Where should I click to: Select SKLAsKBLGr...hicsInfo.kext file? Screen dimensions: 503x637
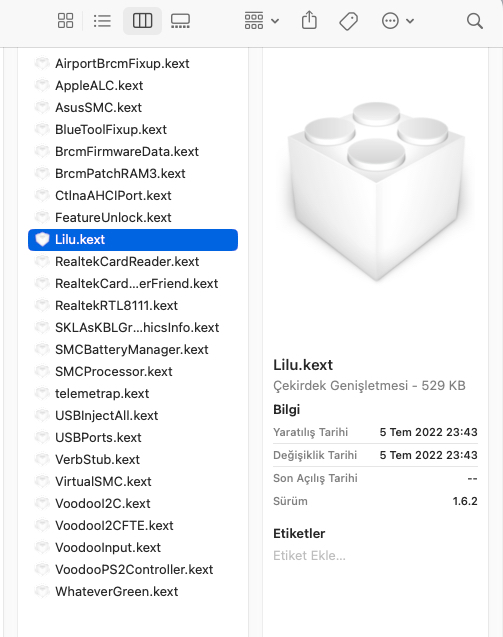point(133,327)
